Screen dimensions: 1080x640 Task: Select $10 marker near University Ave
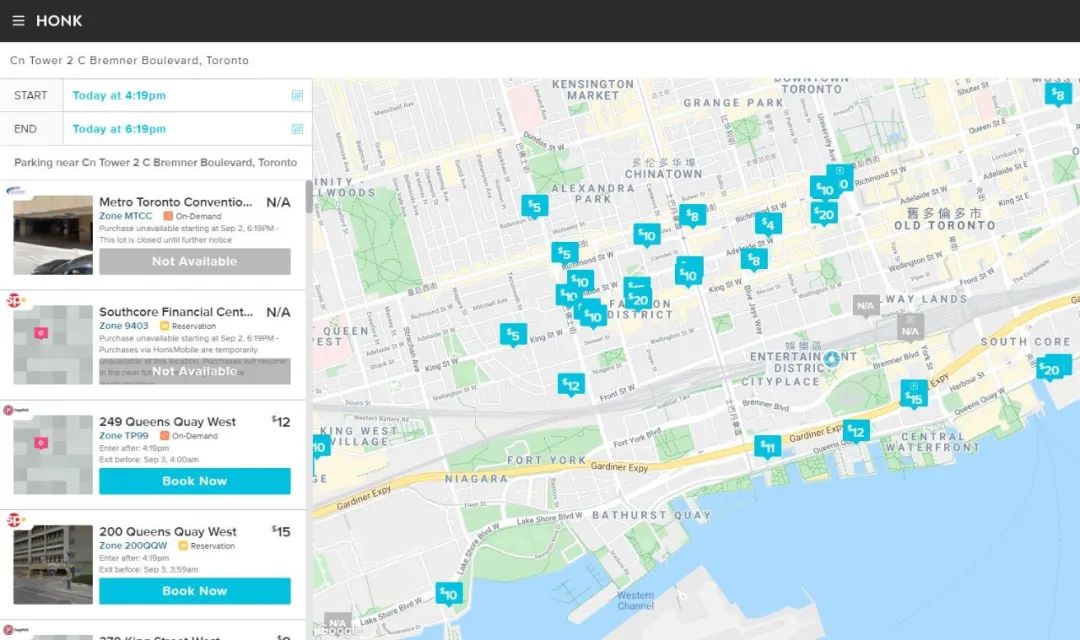click(x=824, y=189)
